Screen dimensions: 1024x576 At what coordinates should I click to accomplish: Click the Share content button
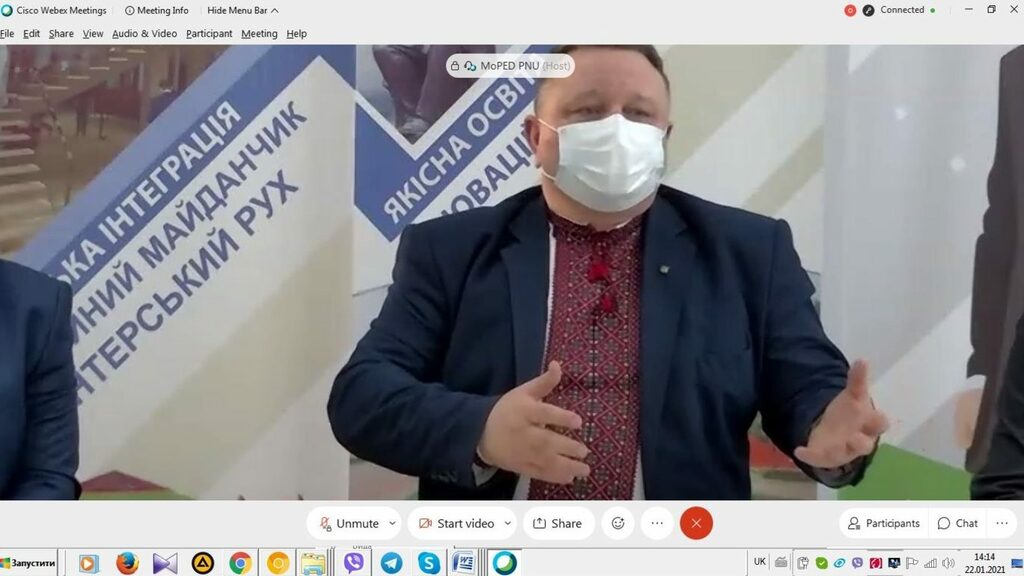pyautogui.click(x=557, y=523)
